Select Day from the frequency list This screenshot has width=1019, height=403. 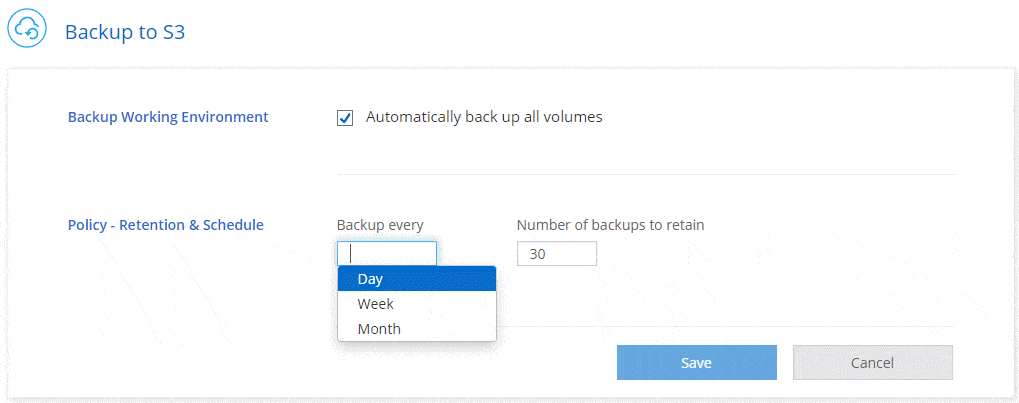coord(417,279)
